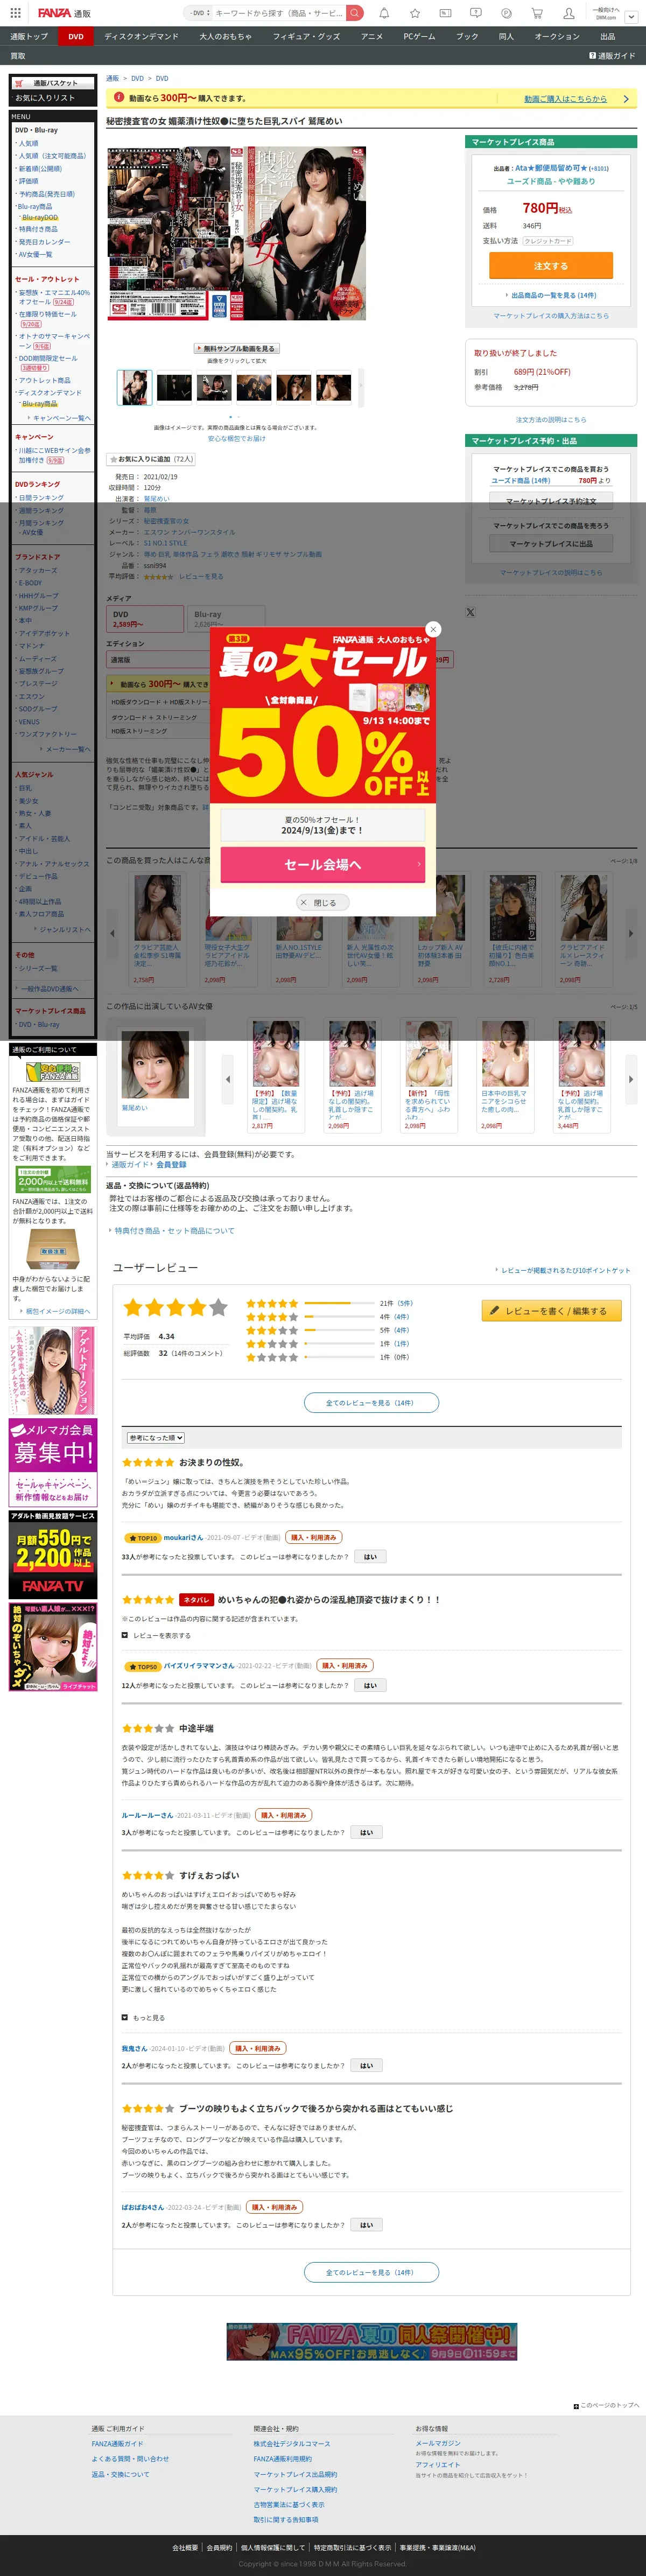This screenshot has width=646, height=2576.
Task: Click the orange 注文する button
Action: click(550, 266)
